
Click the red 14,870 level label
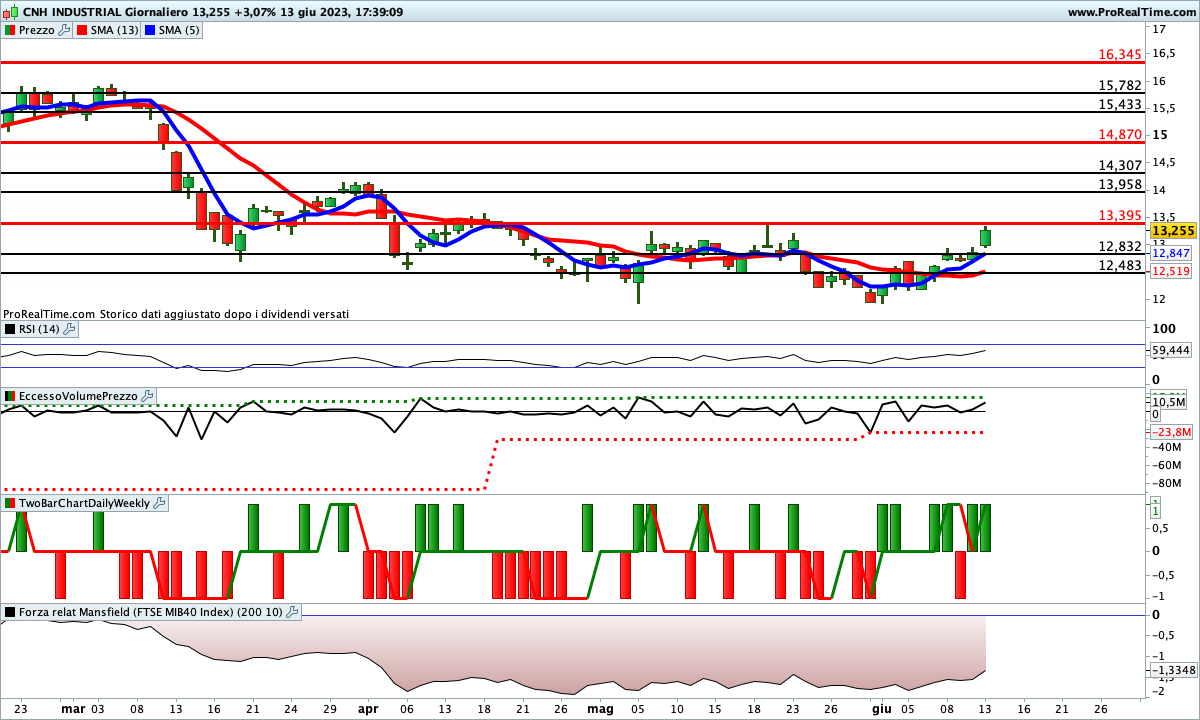pyautogui.click(x=1120, y=134)
